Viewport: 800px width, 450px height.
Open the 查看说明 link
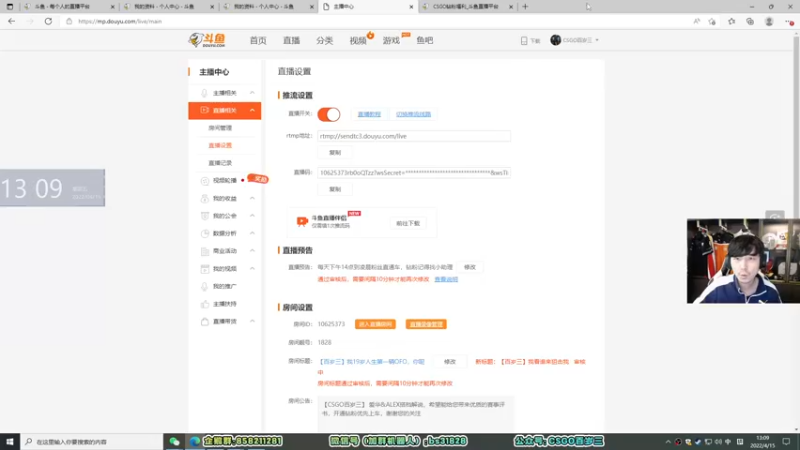coord(446,280)
